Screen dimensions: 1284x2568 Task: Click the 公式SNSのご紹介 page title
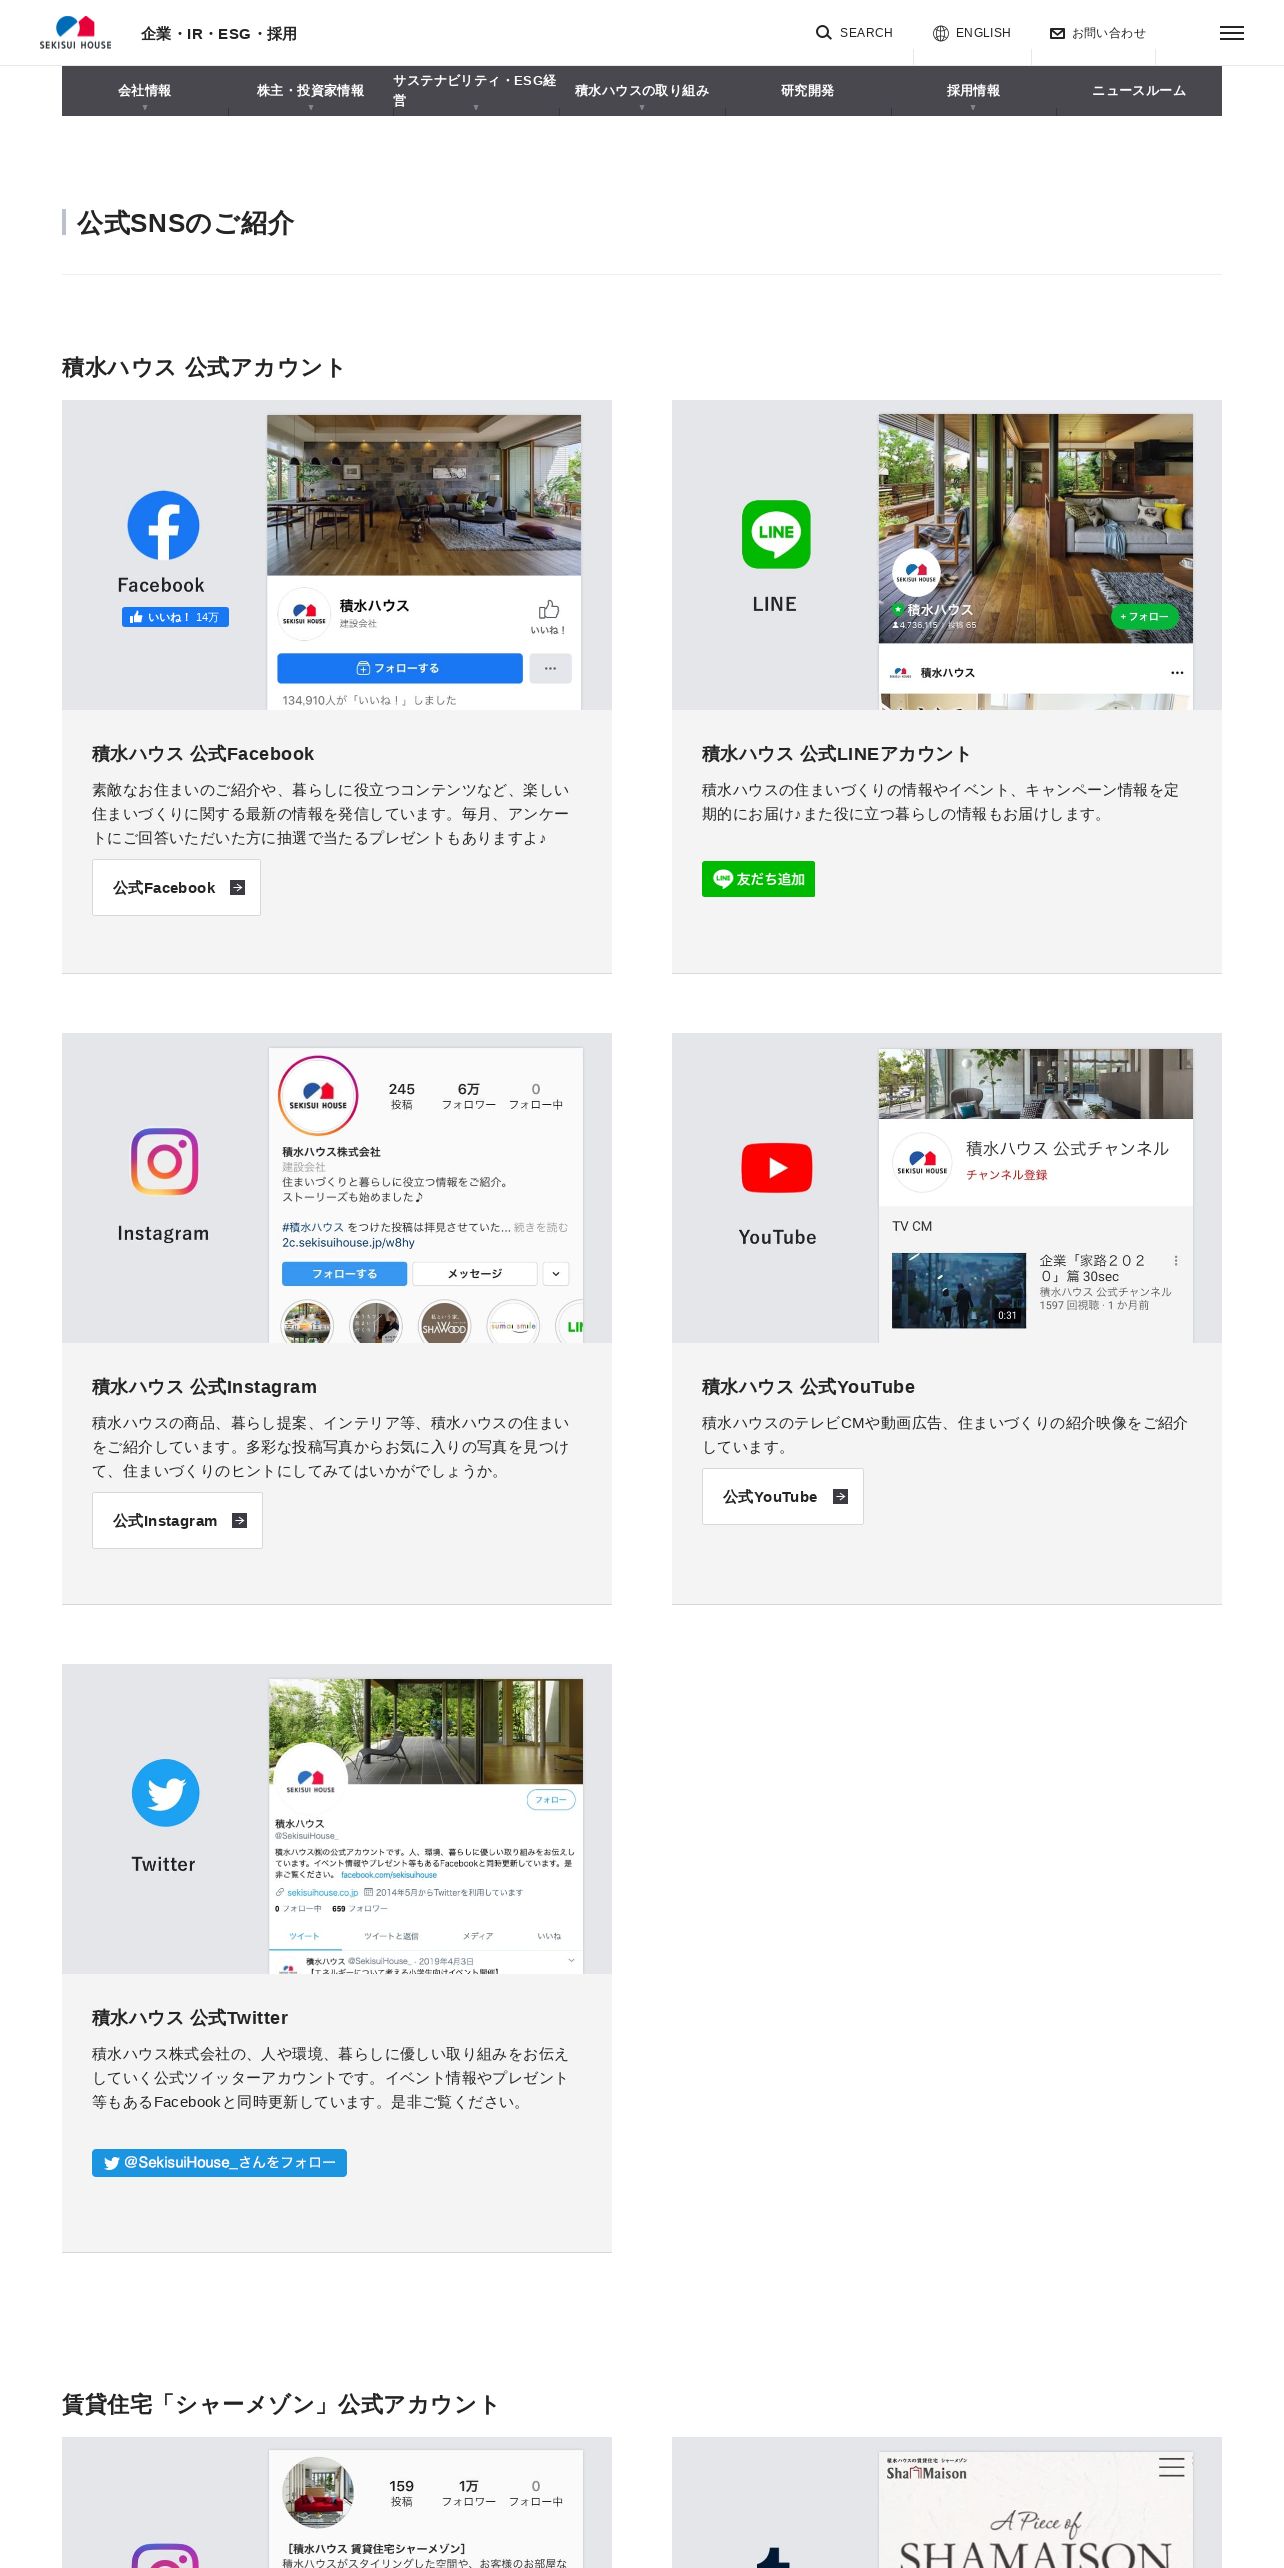(185, 223)
